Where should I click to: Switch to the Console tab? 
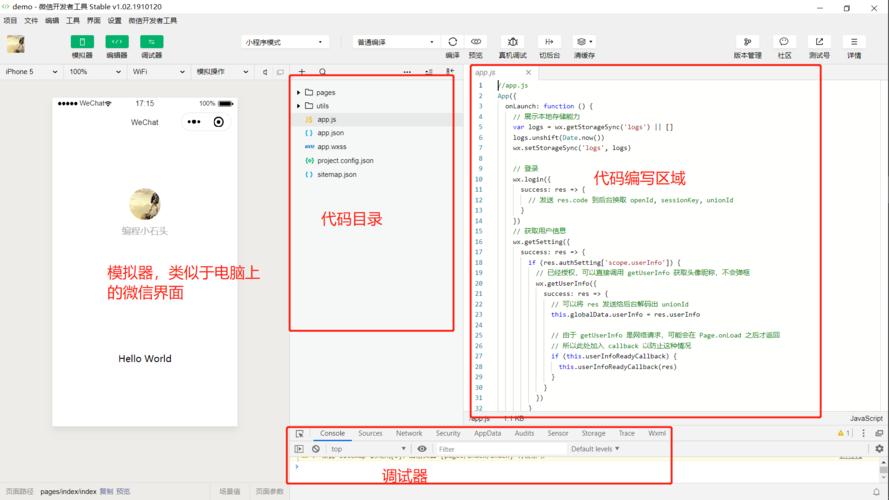[x=332, y=433]
